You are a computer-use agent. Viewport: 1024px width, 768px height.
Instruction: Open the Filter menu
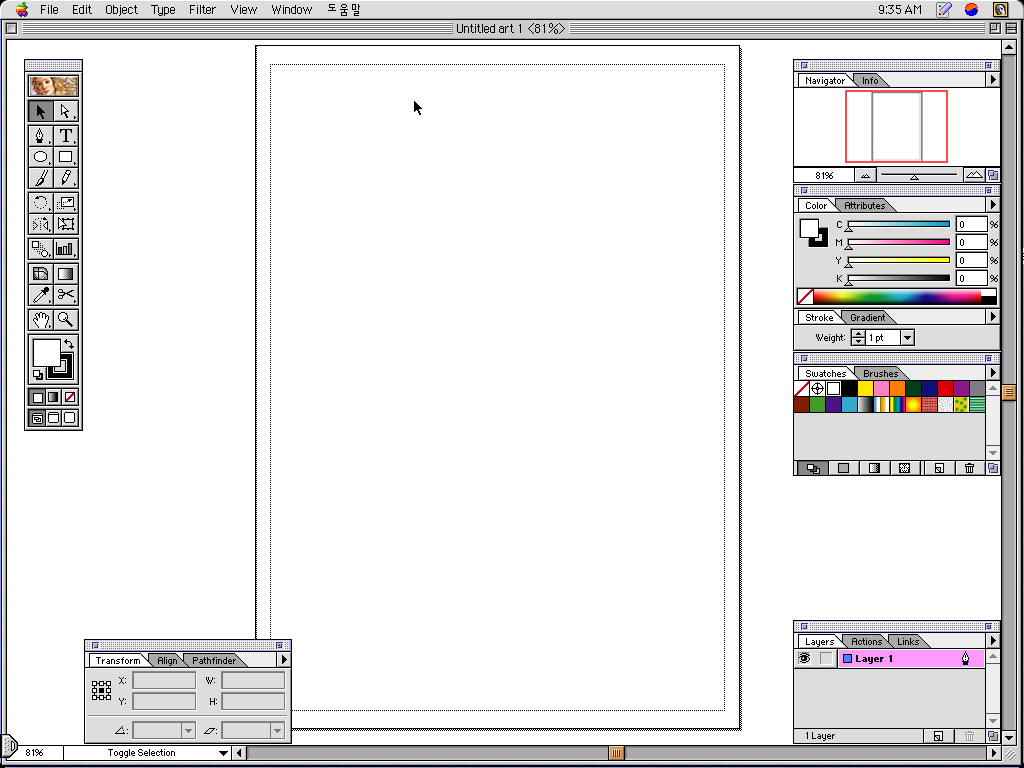[x=202, y=9]
